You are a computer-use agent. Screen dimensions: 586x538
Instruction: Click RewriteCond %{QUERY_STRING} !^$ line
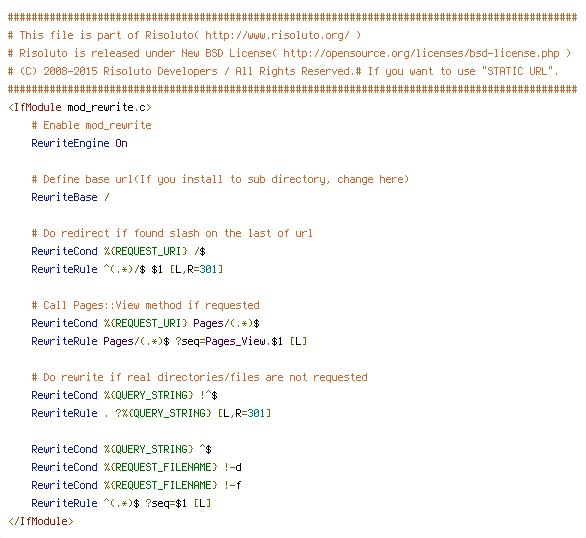pyautogui.click(x=124, y=395)
